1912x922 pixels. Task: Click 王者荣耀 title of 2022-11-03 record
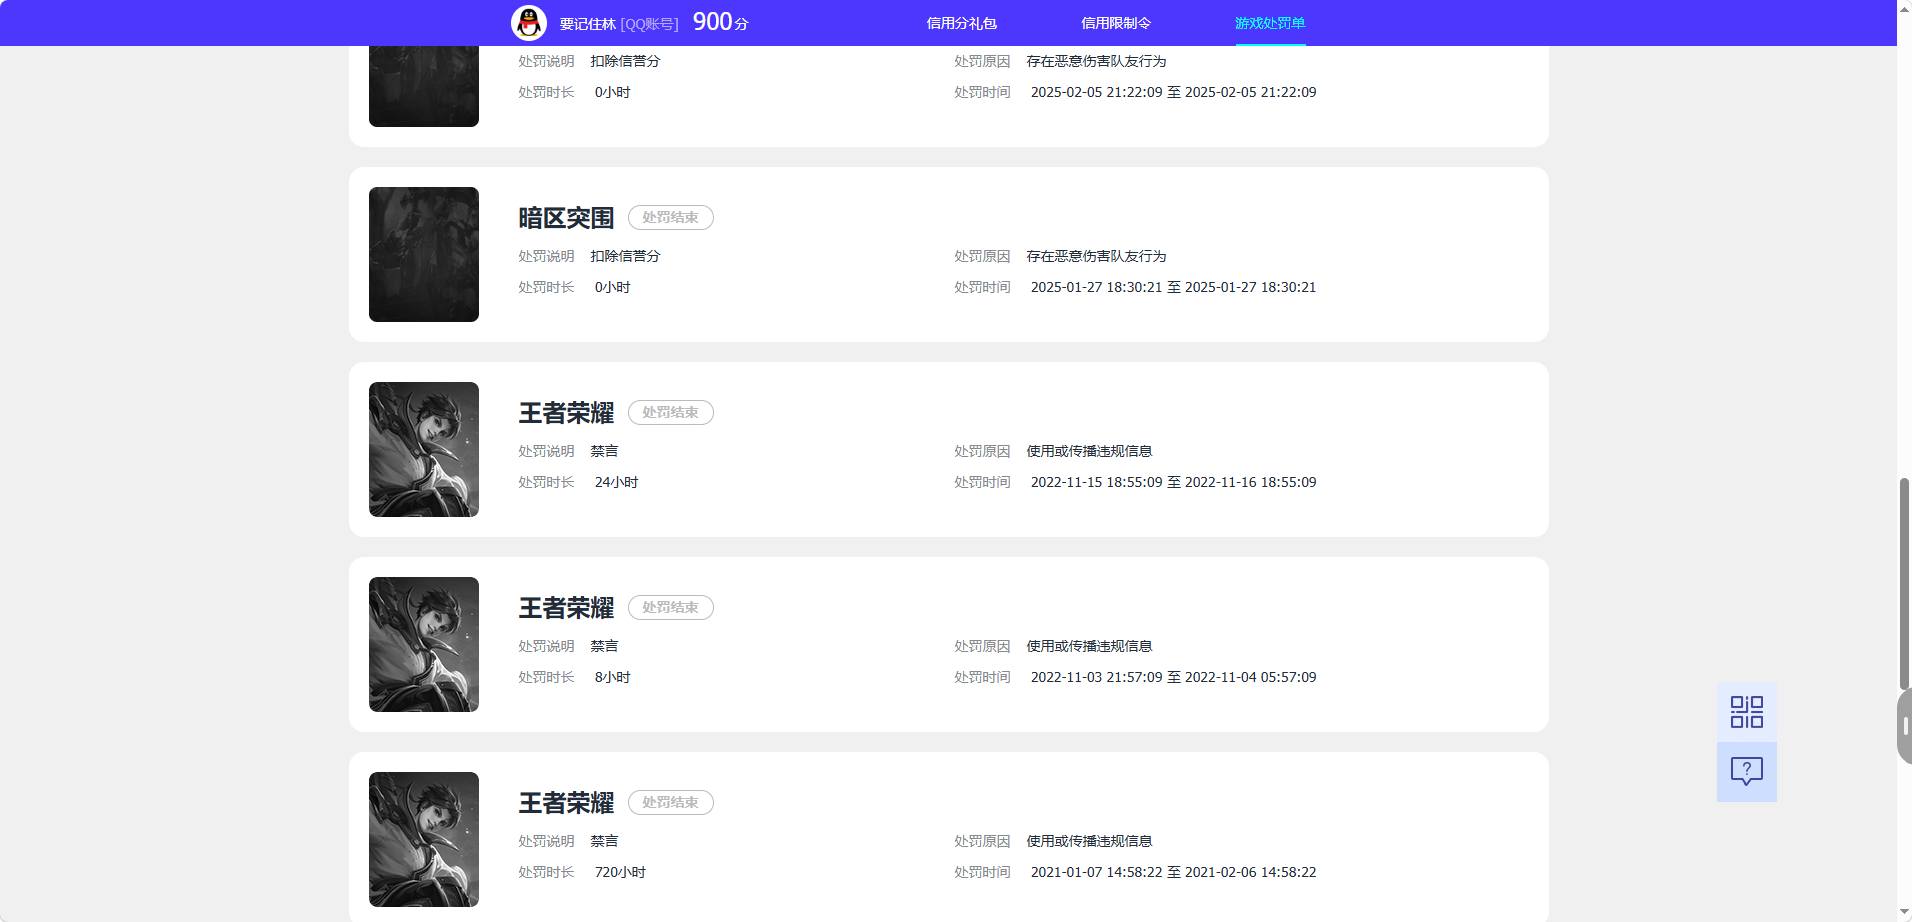tap(566, 608)
